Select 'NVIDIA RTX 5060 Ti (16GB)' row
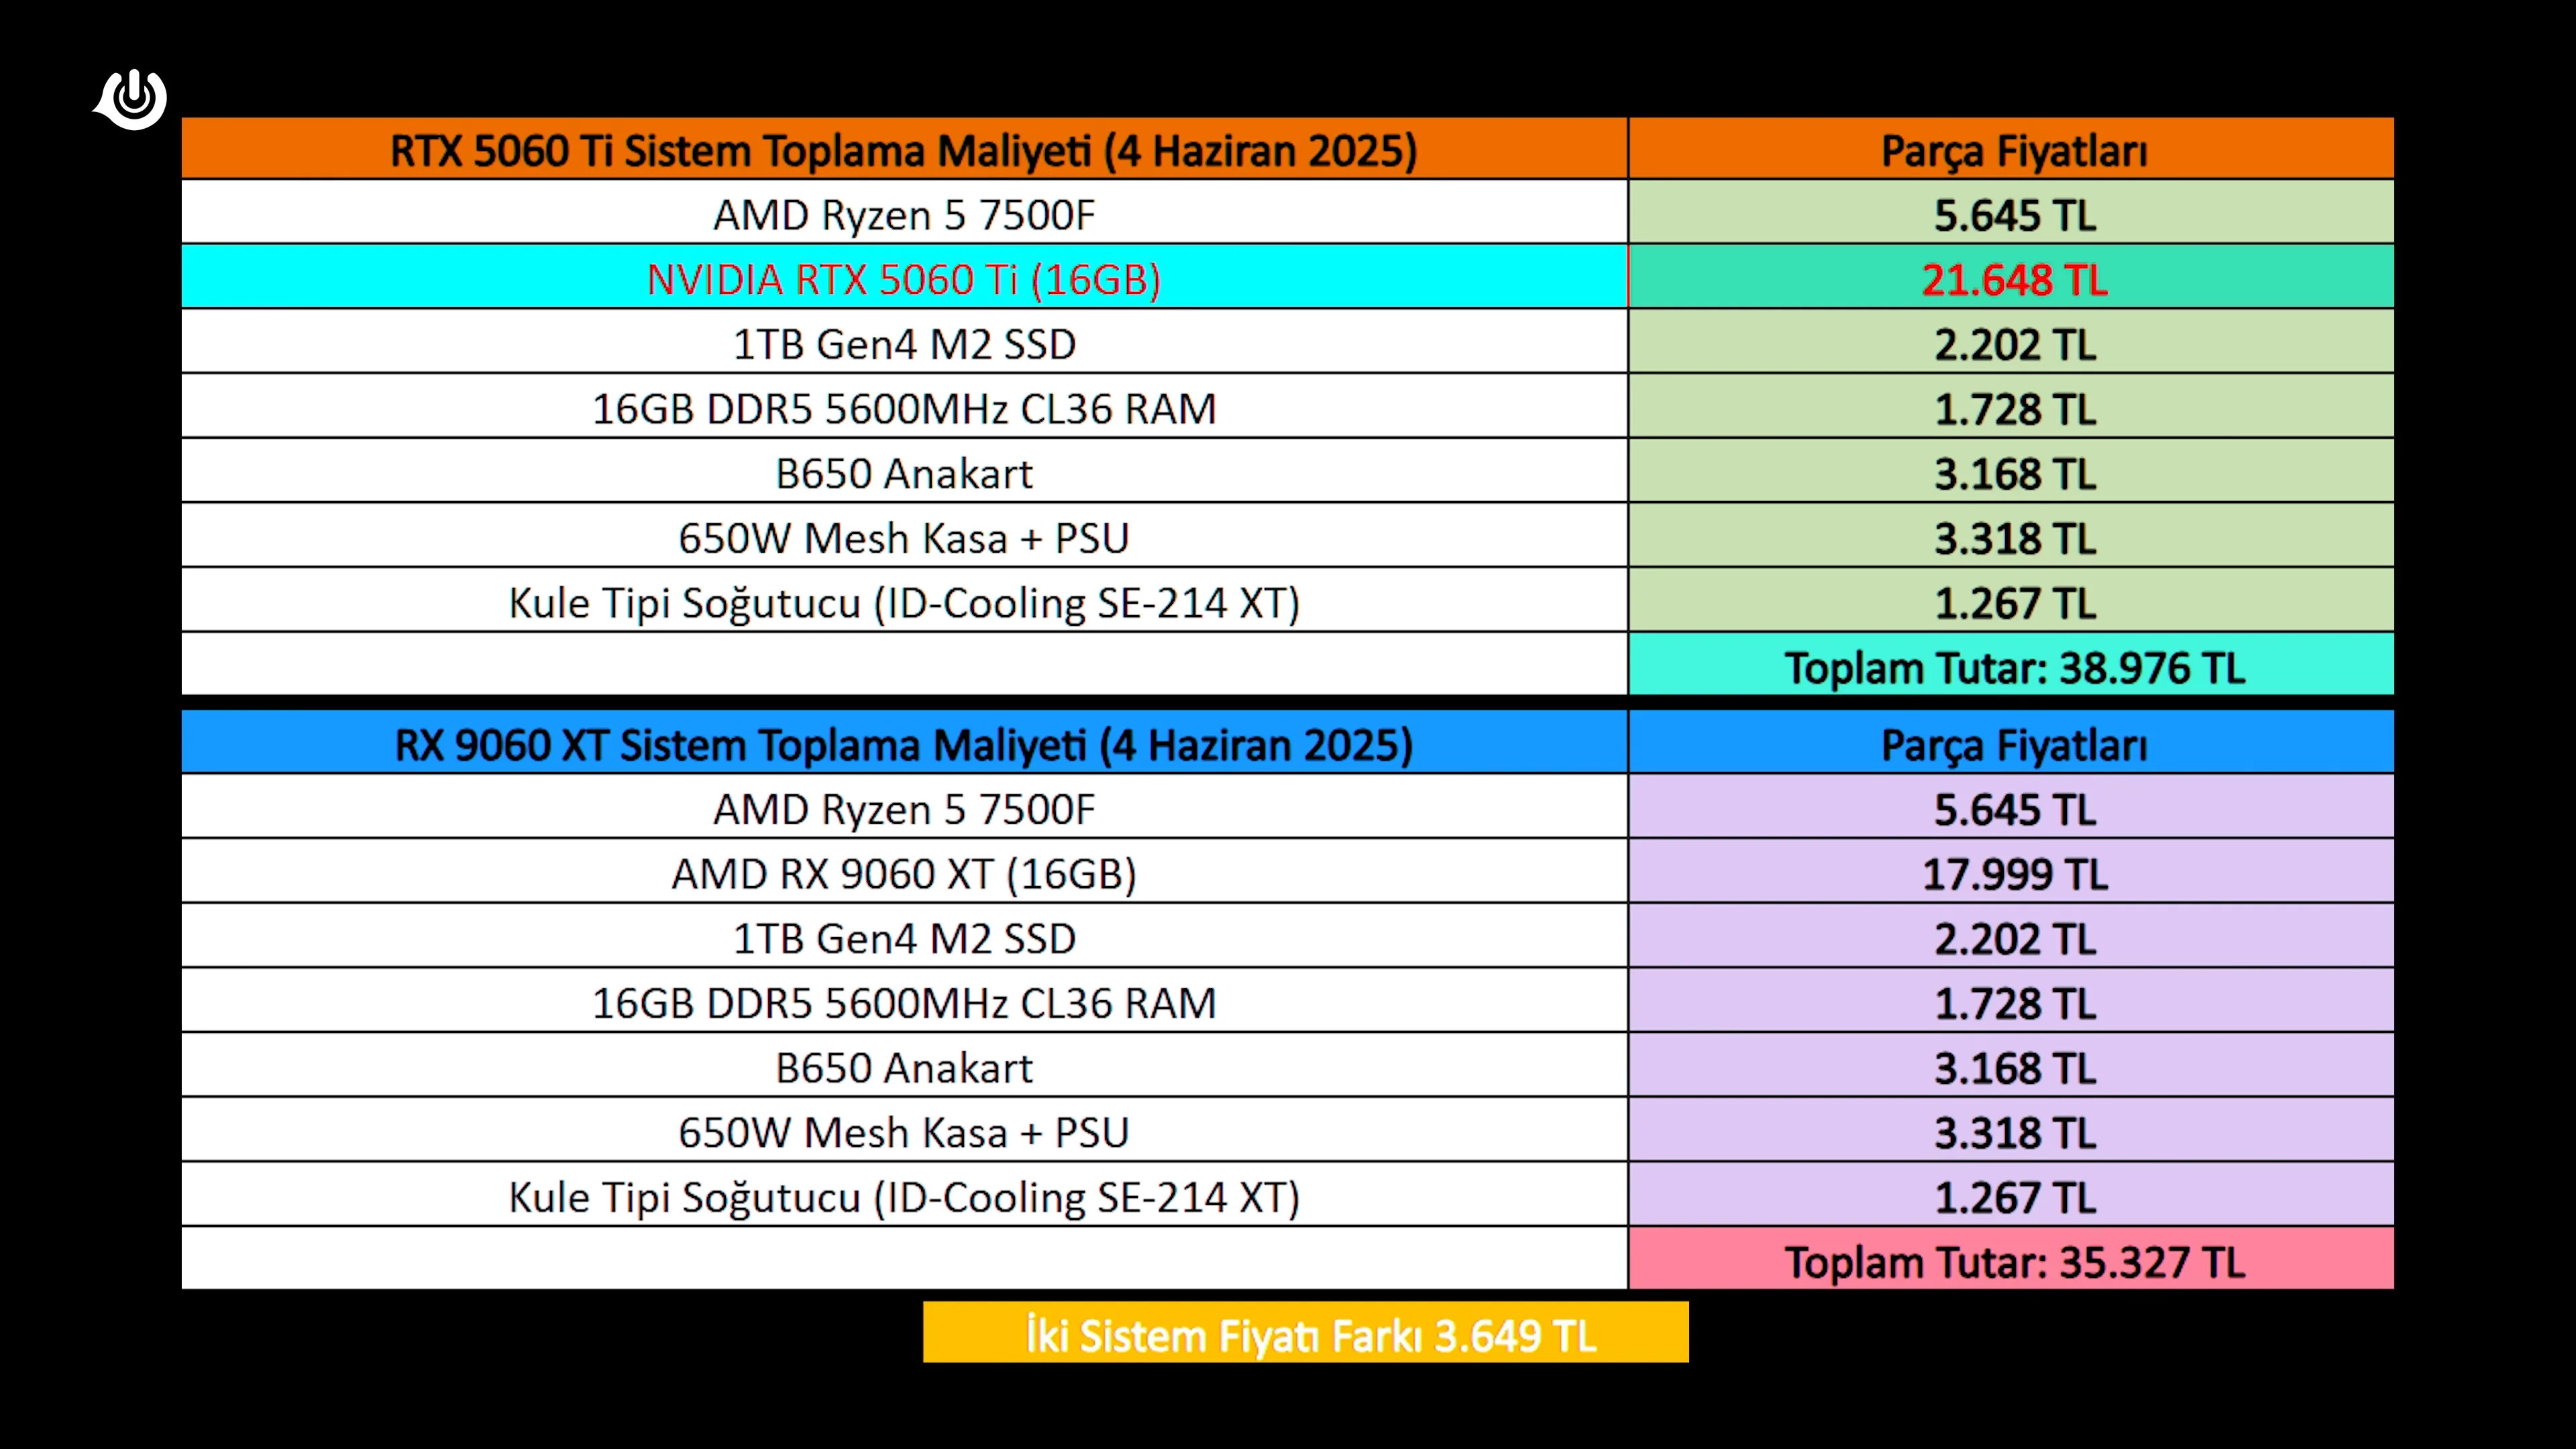This screenshot has height=1449, width=2576. [x=904, y=277]
